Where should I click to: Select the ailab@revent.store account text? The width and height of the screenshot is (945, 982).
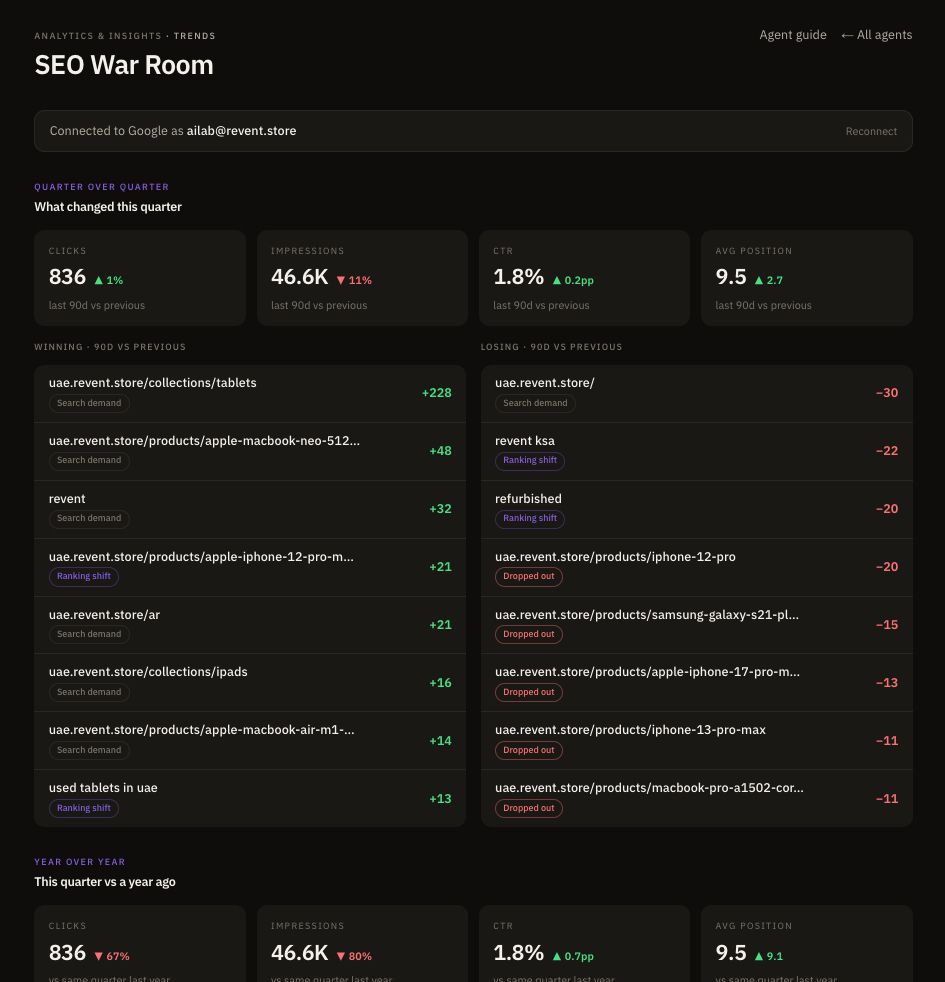tap(241, 131)
